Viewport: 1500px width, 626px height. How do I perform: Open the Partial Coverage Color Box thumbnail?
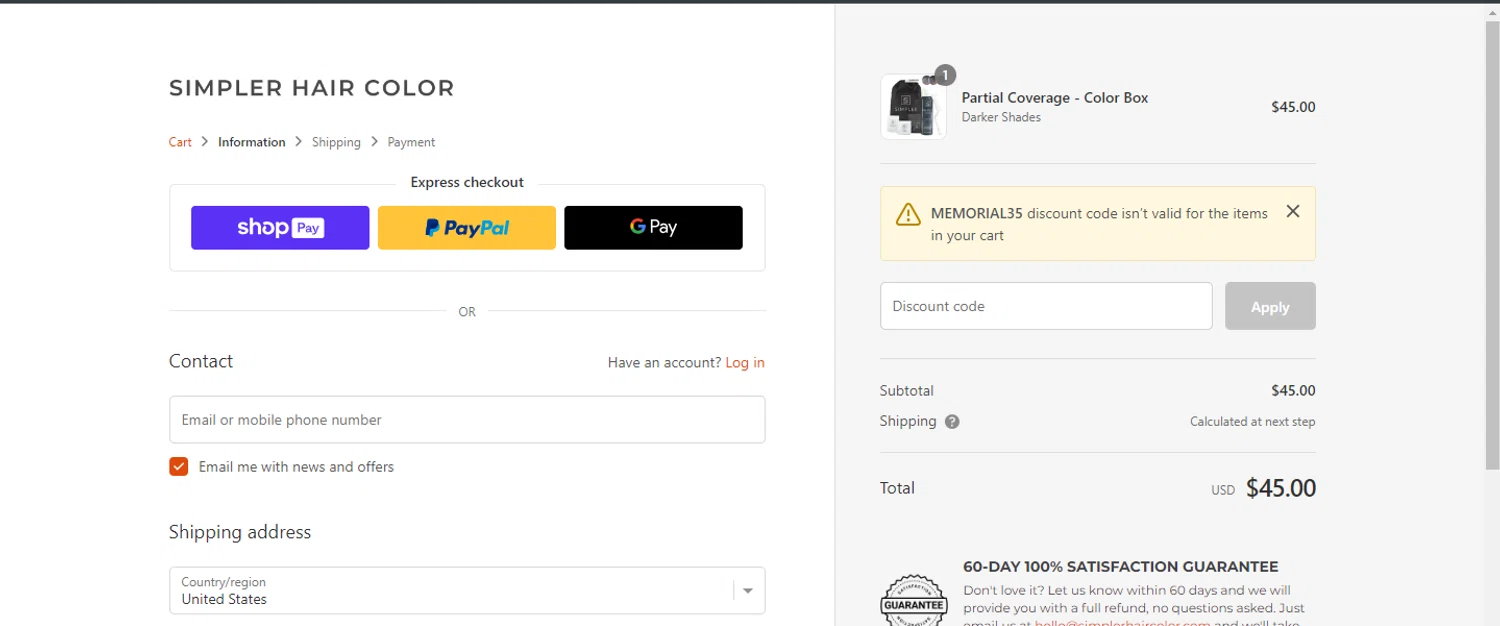(913, 107)
